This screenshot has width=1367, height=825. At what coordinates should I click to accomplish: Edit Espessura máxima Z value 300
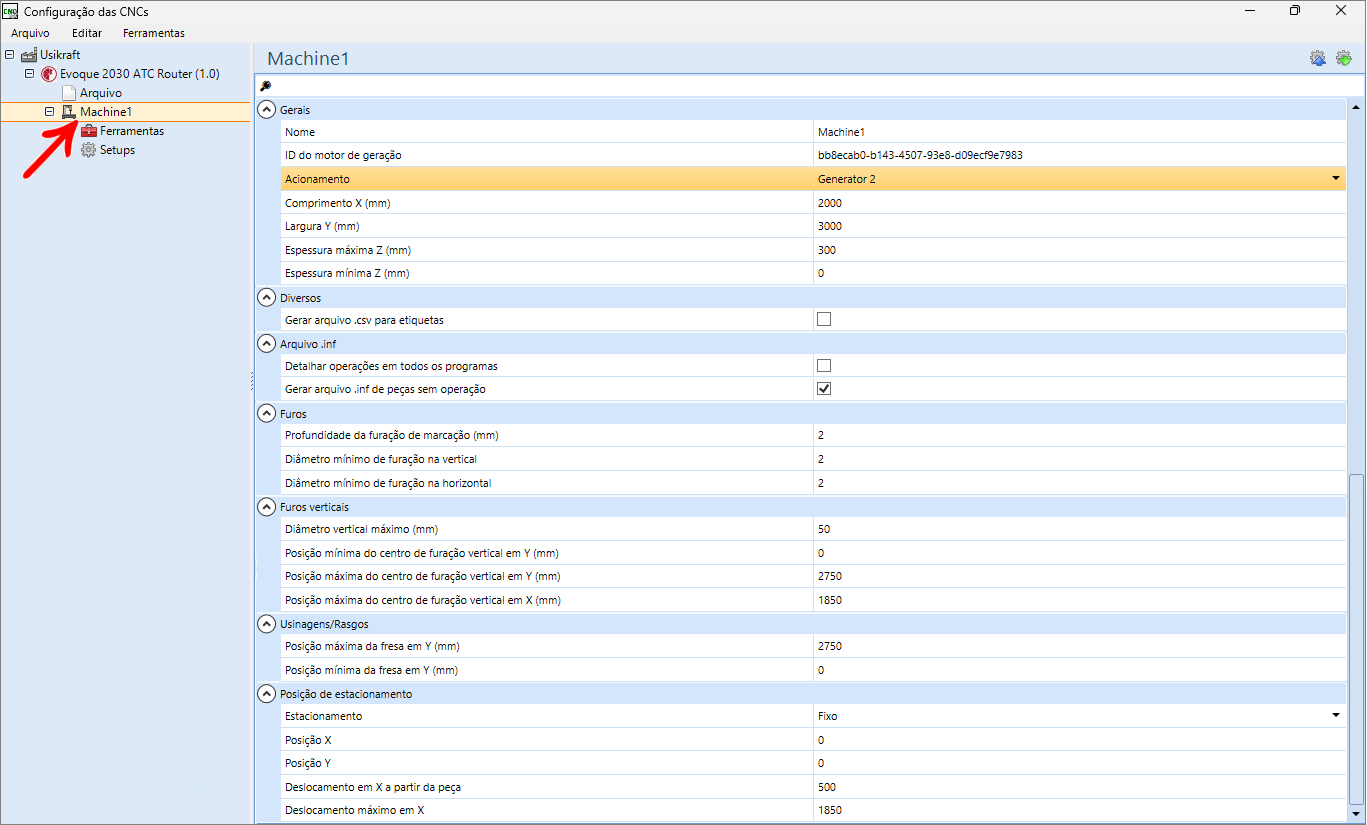(x=1079, y=250)
